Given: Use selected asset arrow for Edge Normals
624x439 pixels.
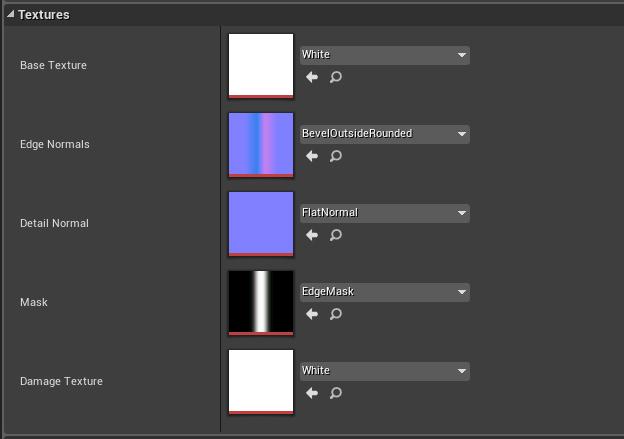Looking at the screenshot, I should [x=311, y=156].
